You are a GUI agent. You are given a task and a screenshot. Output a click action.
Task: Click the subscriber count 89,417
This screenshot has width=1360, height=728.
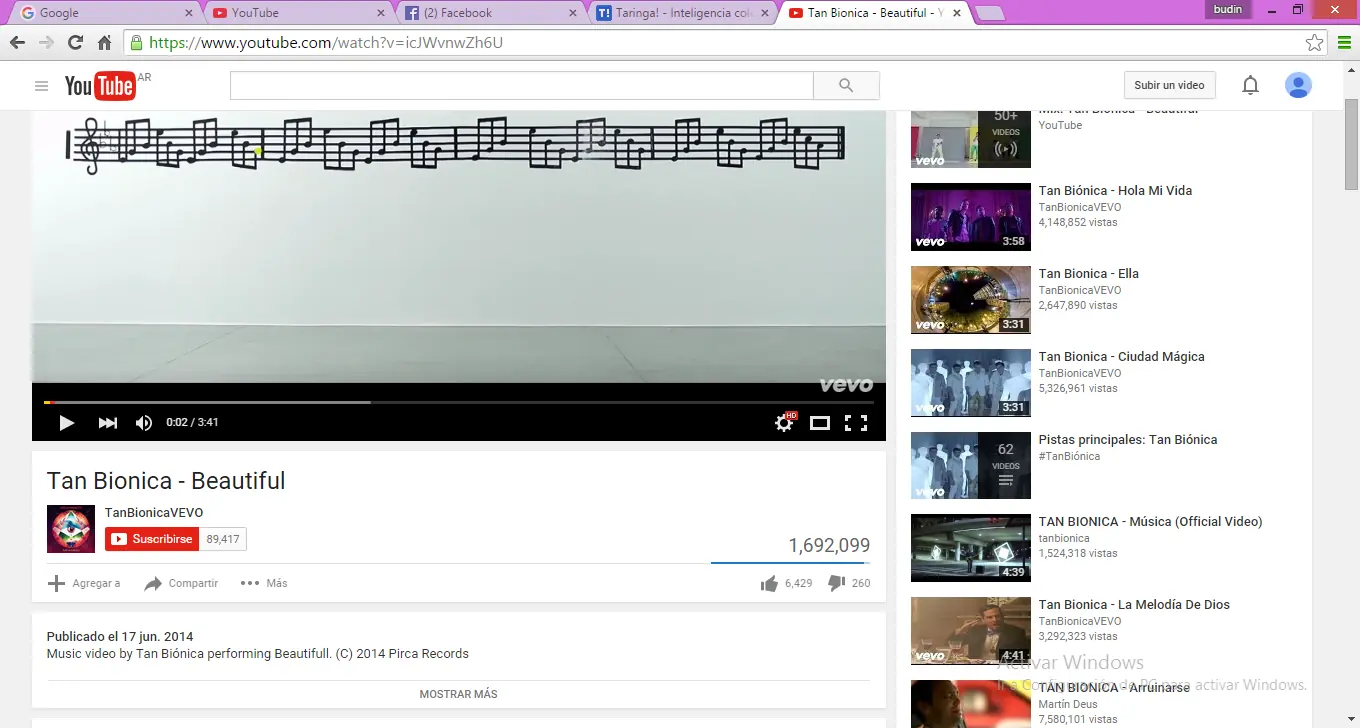click(x=223, y=539)
